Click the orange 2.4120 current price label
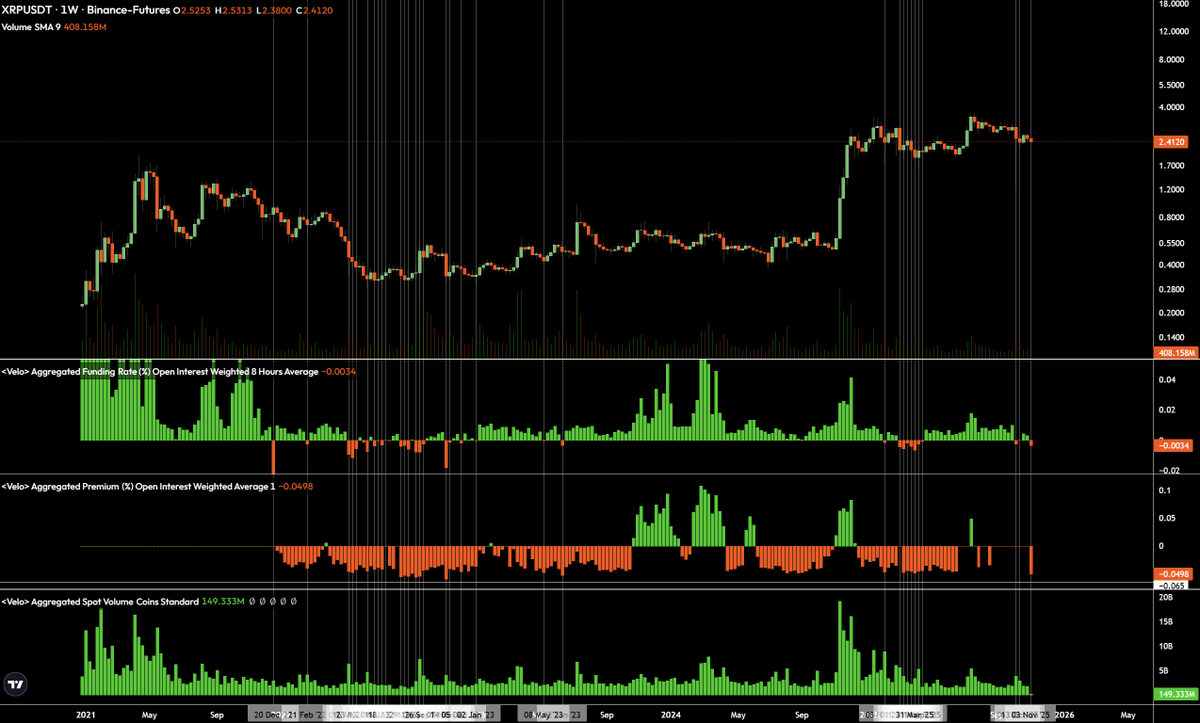1200x723 pixels. click(x=1171, y=143)
